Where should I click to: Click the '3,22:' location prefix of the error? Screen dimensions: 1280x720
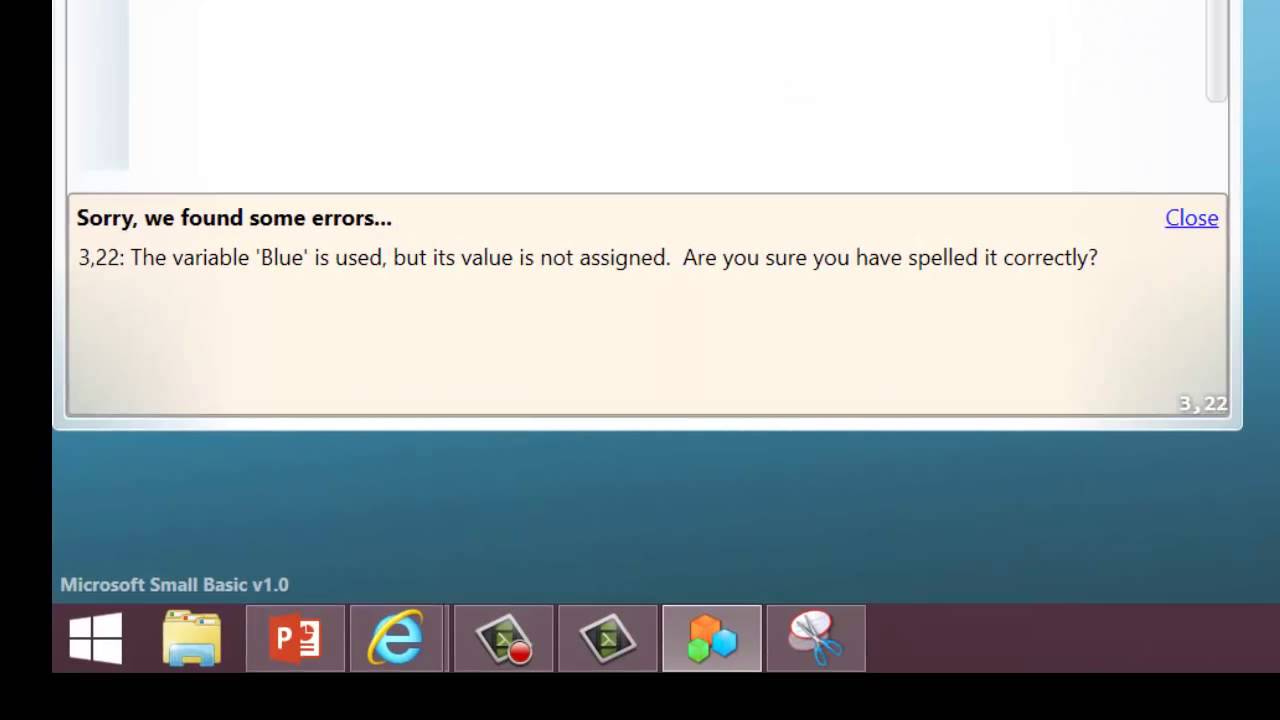tap(101, 257)
